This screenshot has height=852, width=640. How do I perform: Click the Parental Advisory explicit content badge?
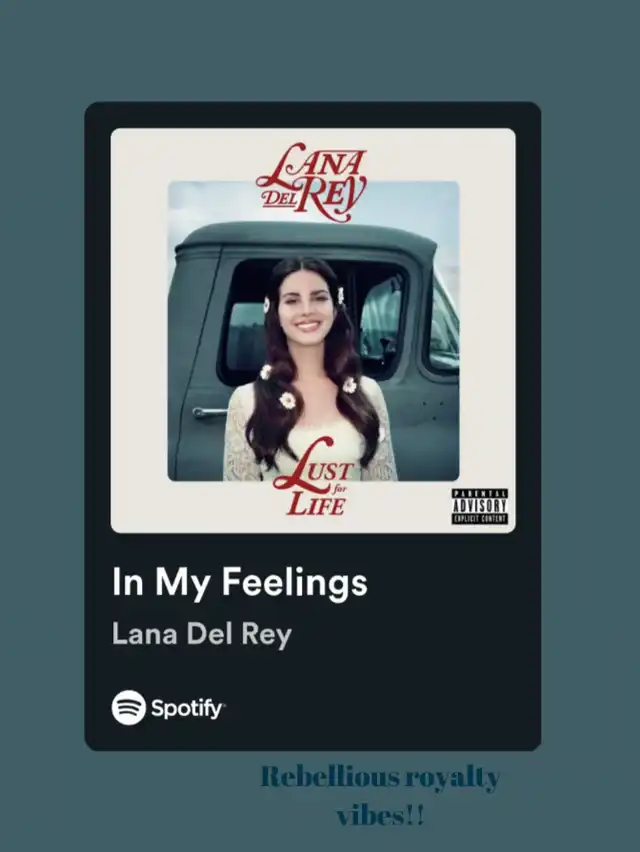point(480,506)
